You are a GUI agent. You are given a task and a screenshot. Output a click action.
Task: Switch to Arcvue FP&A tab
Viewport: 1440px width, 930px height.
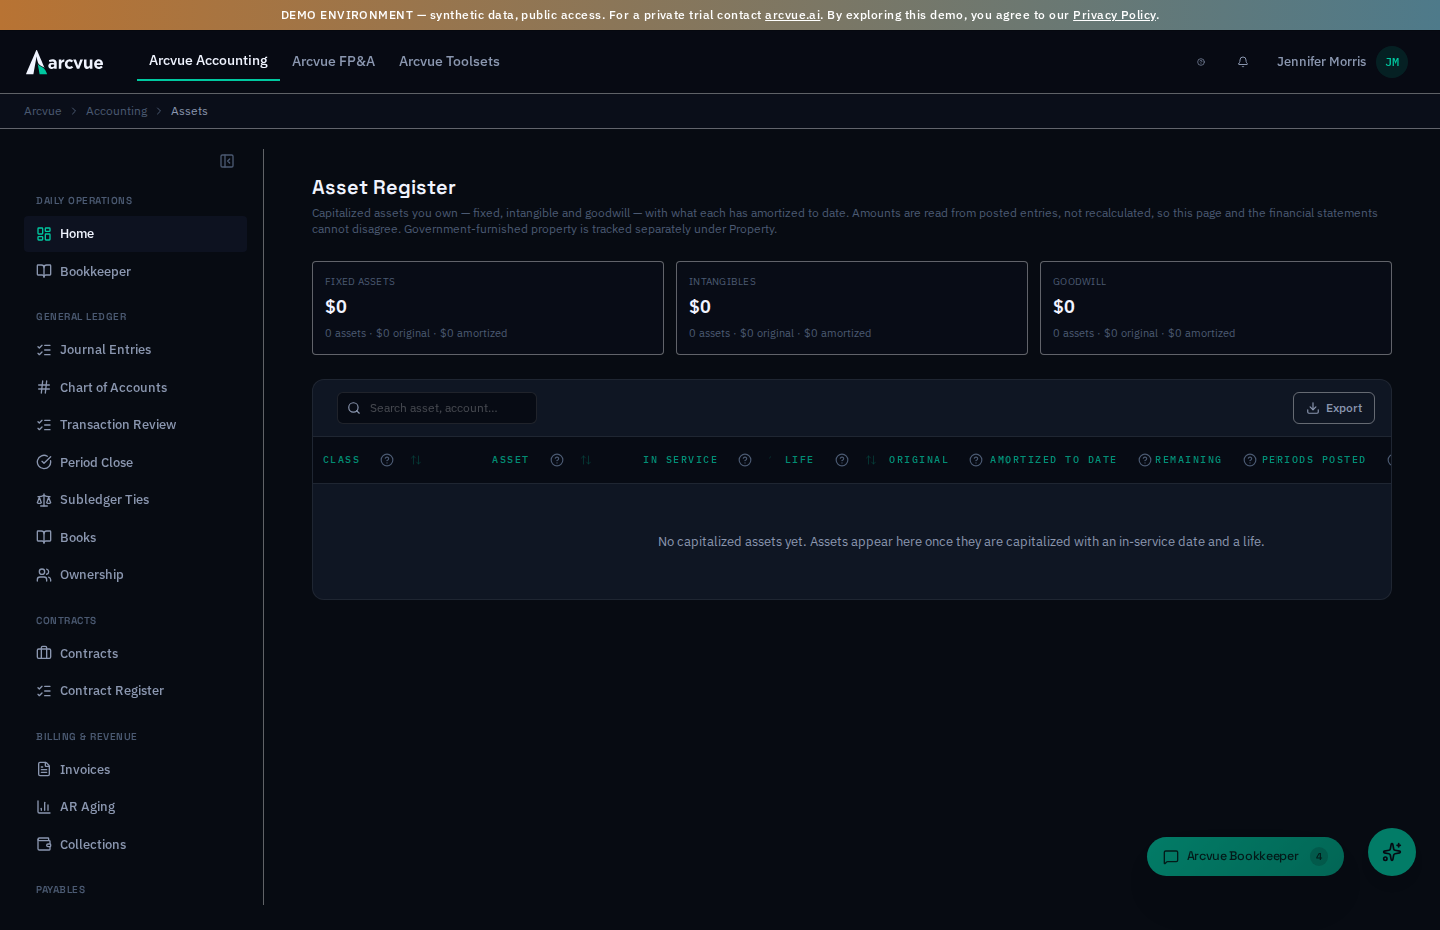[333, 62]
